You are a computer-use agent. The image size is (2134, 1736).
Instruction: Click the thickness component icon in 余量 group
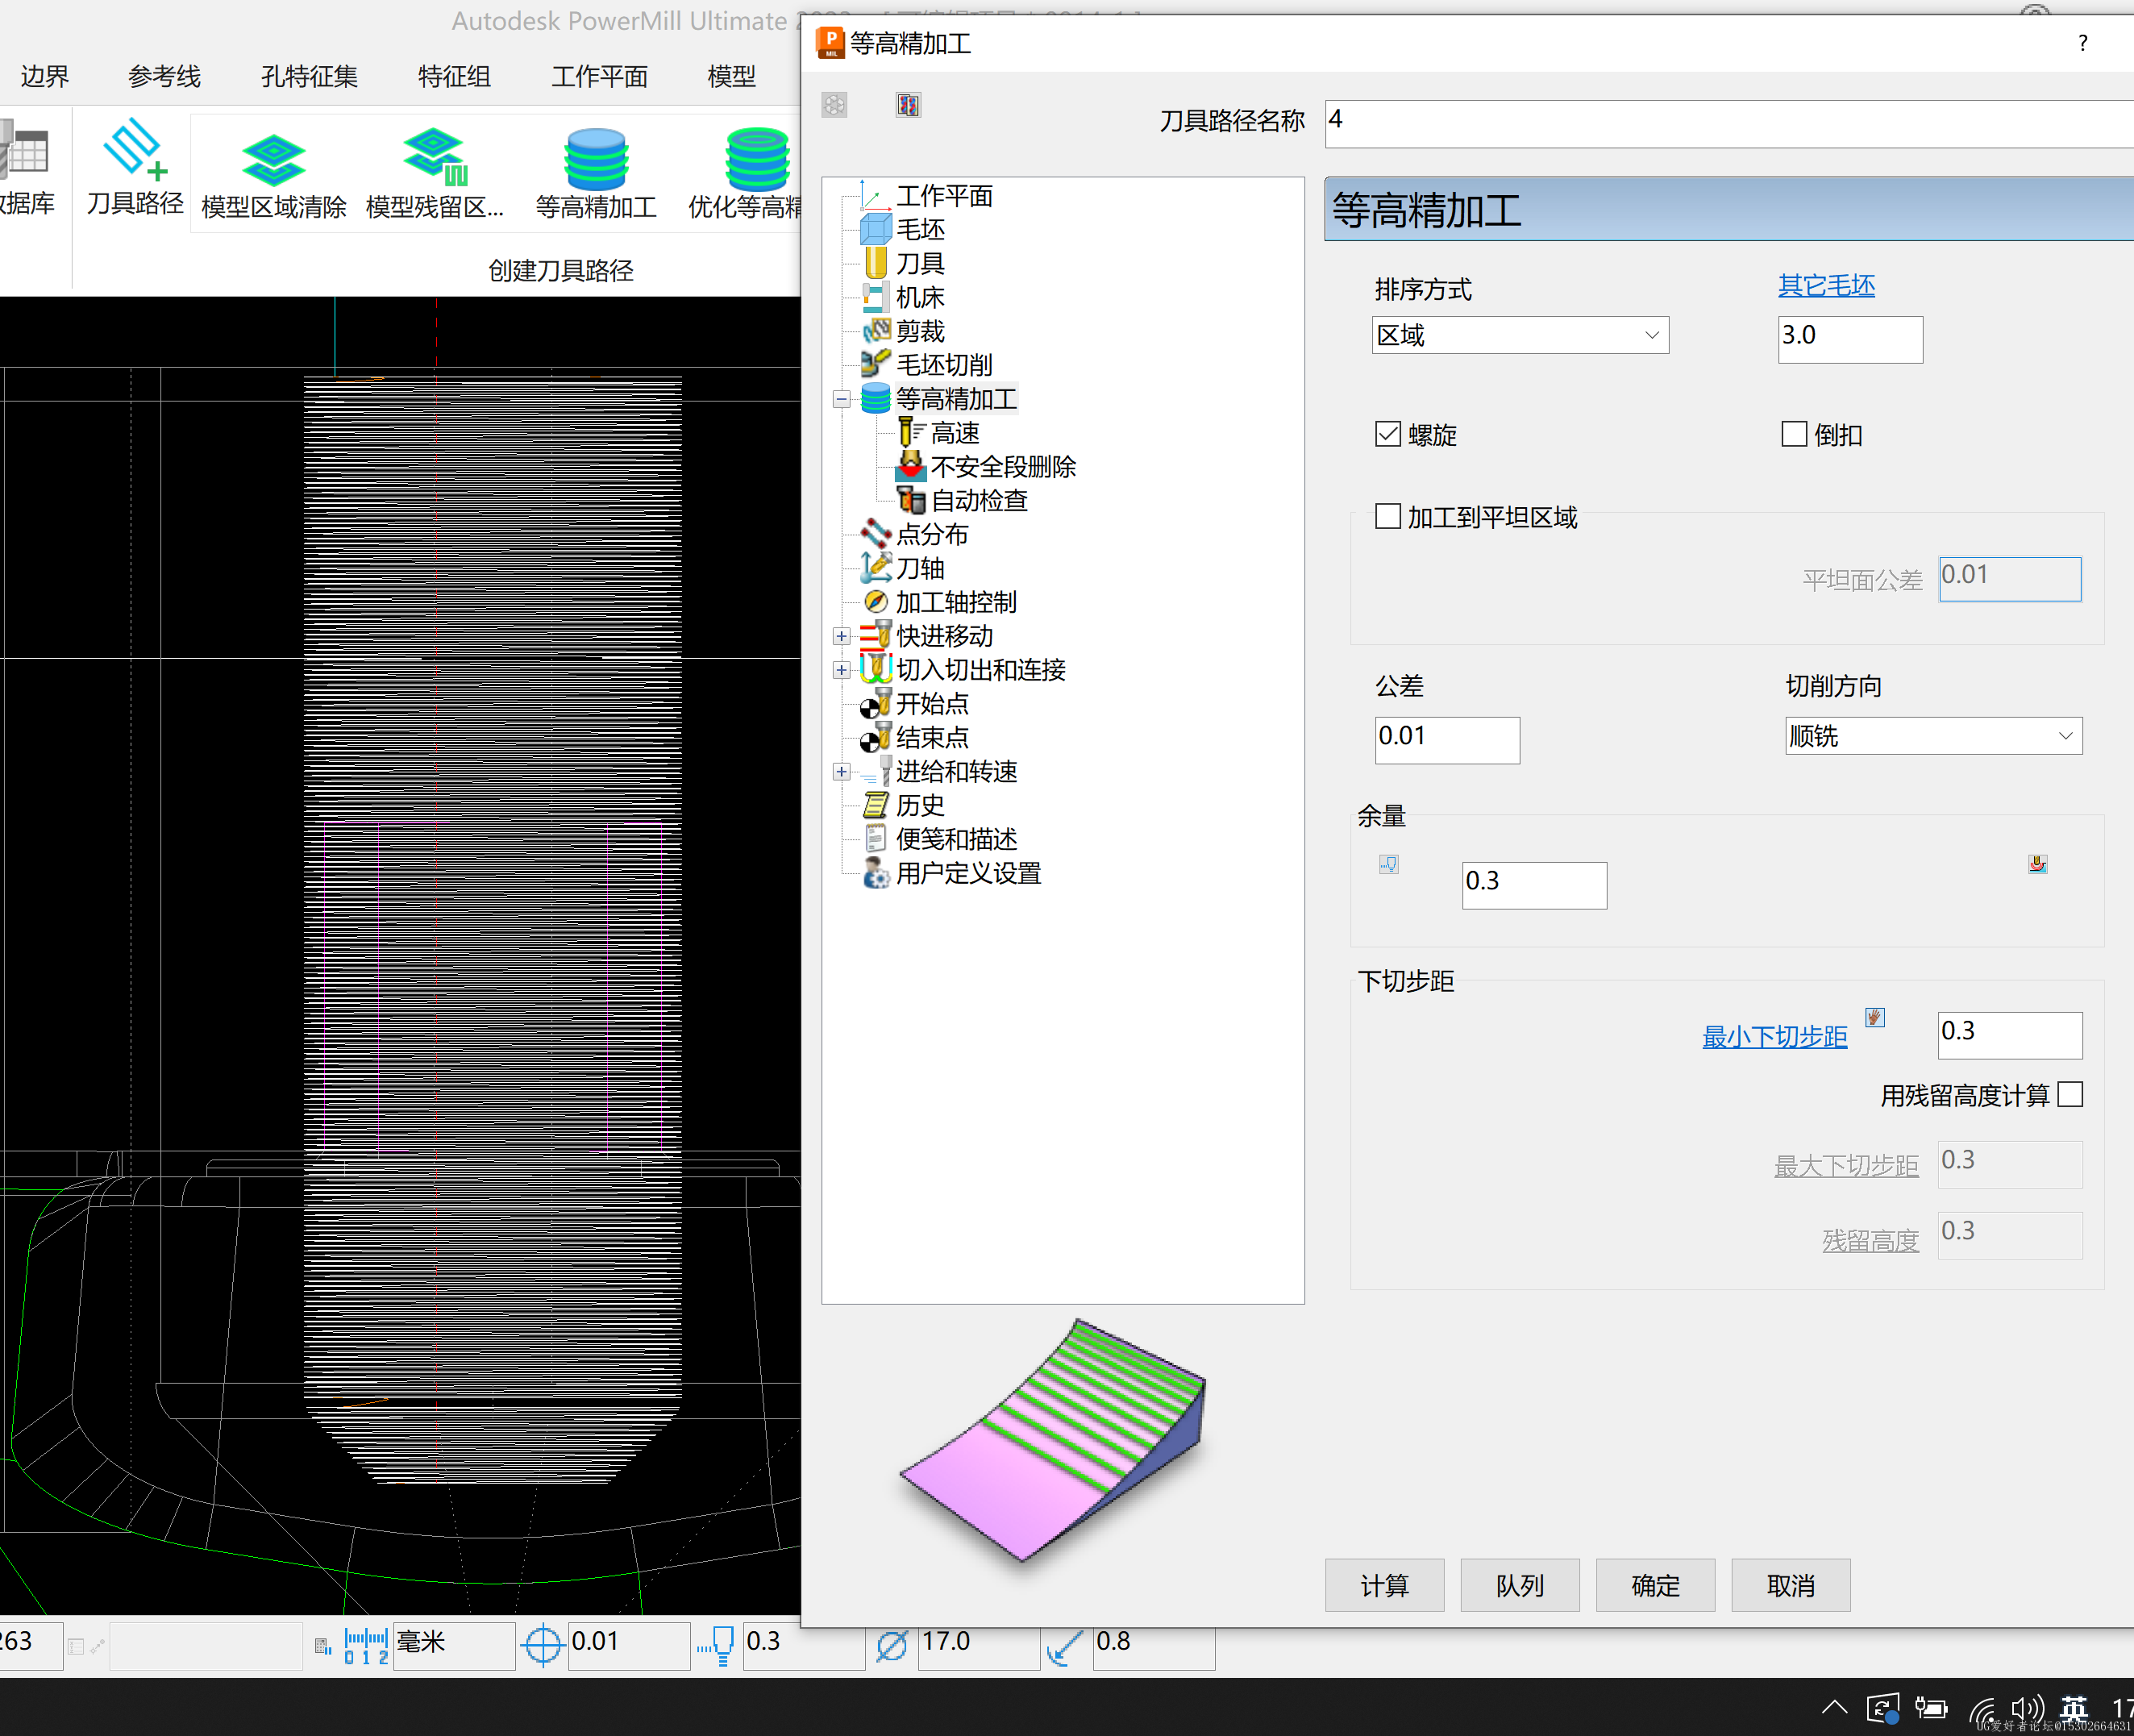(2037, 864)
